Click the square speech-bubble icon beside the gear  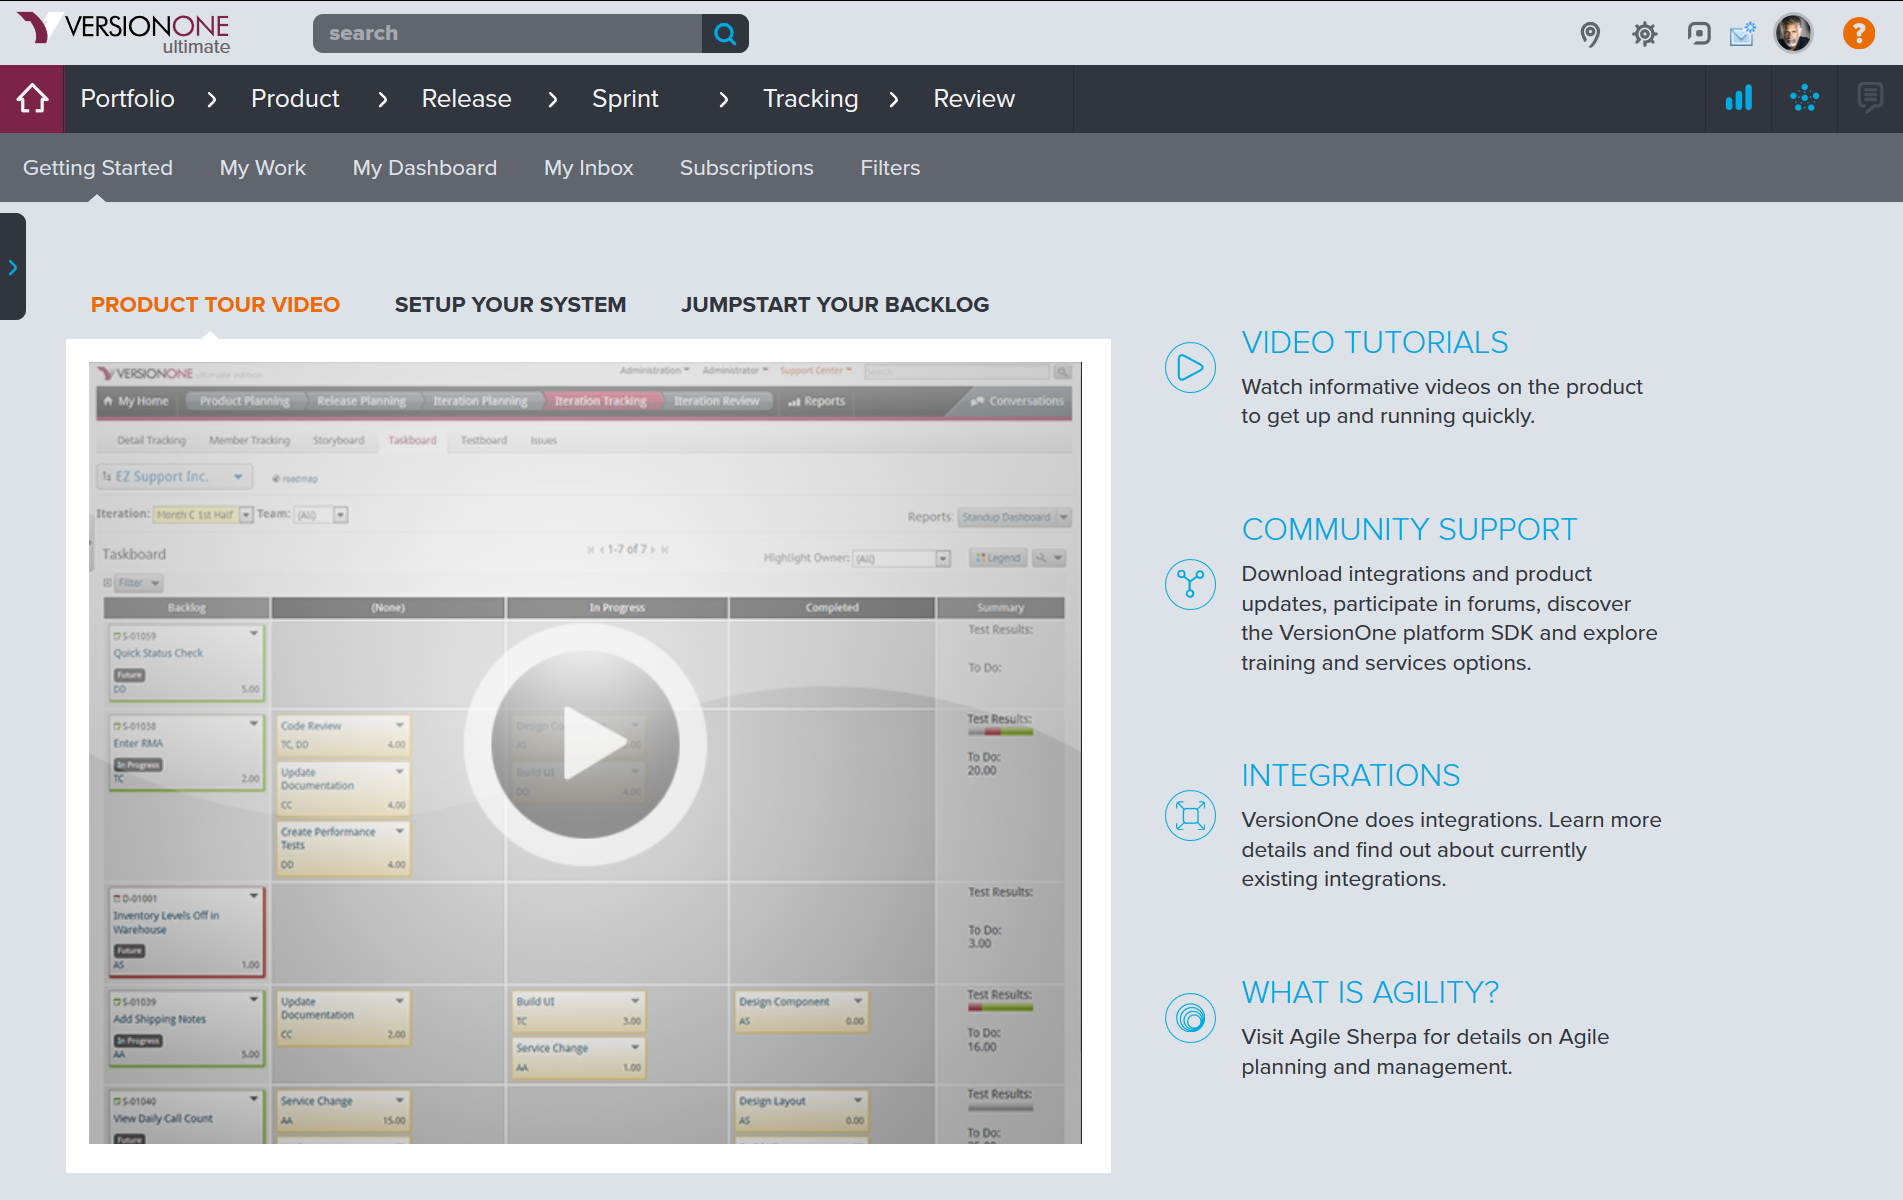1698,34
